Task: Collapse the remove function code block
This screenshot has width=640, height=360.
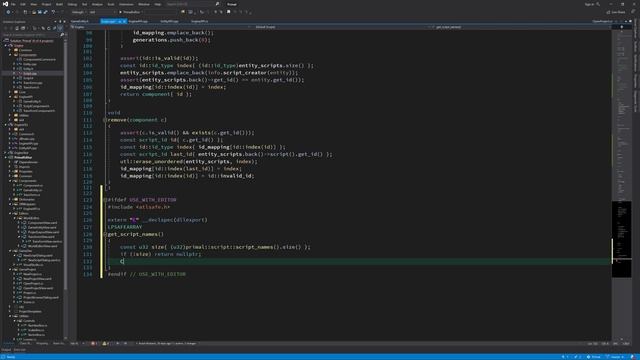Action: pos(105,120)
